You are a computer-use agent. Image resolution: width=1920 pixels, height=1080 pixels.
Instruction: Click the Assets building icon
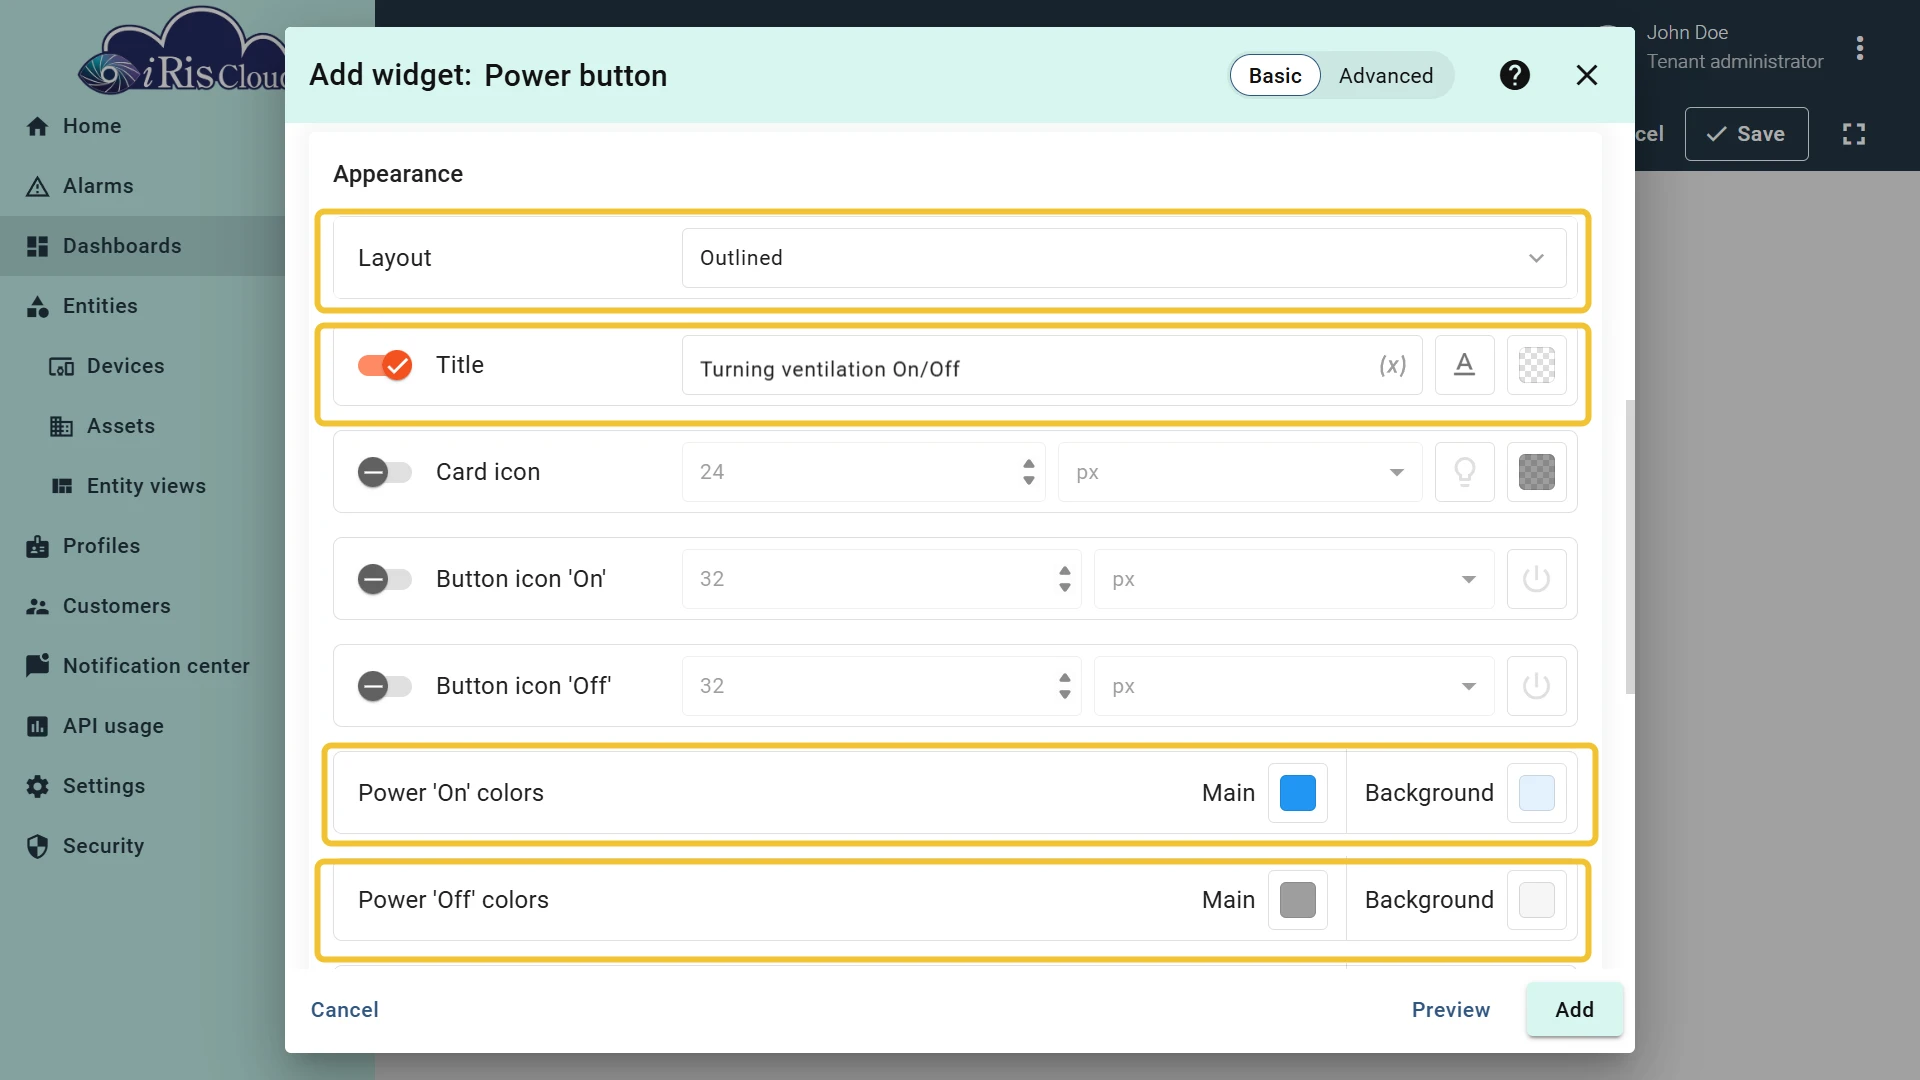click(61, 426)
